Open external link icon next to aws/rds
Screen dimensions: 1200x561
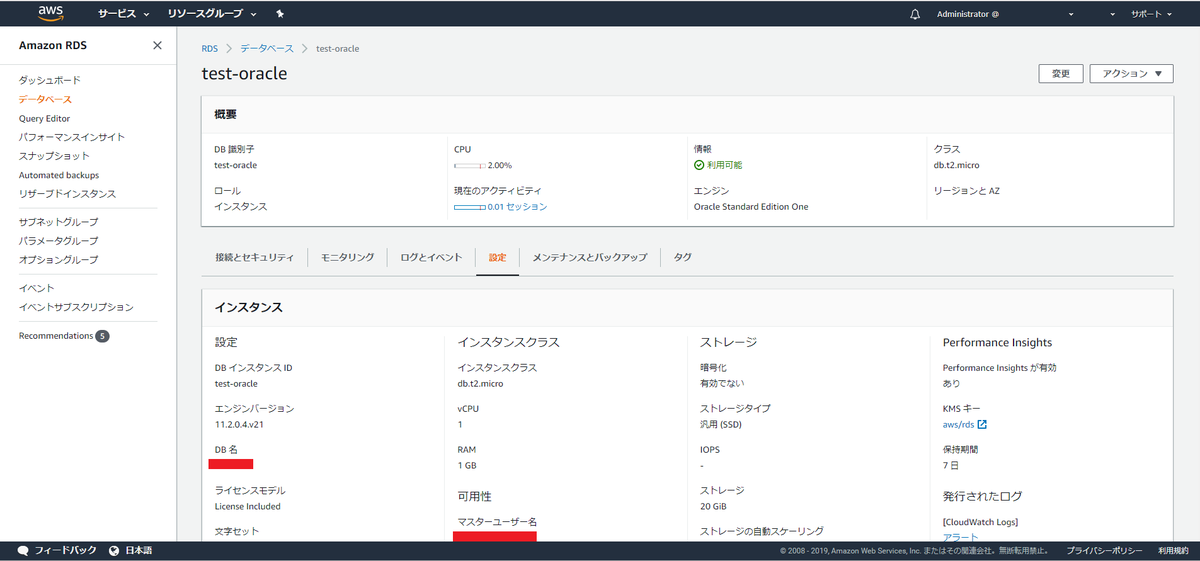point(982,424)
